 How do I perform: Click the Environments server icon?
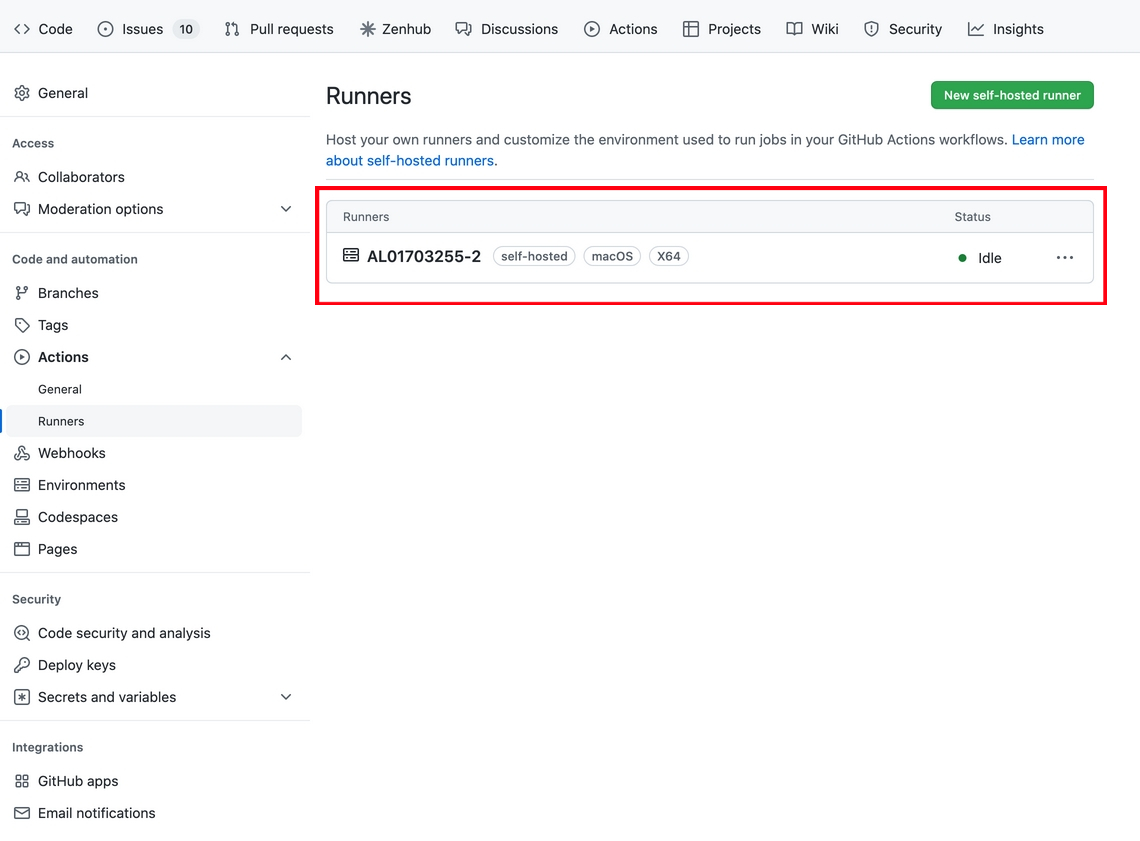pos(22,485)
